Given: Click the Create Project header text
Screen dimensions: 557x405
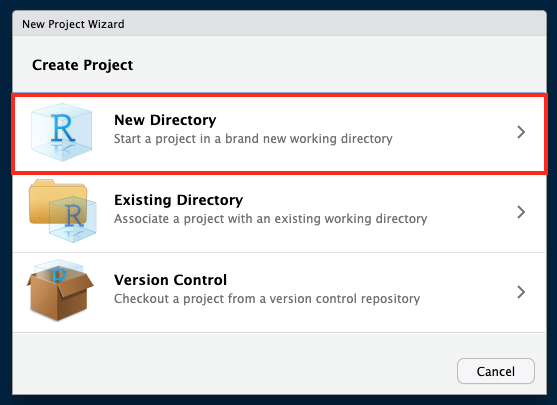Looking at the screenshot, I should pos(82,65).
